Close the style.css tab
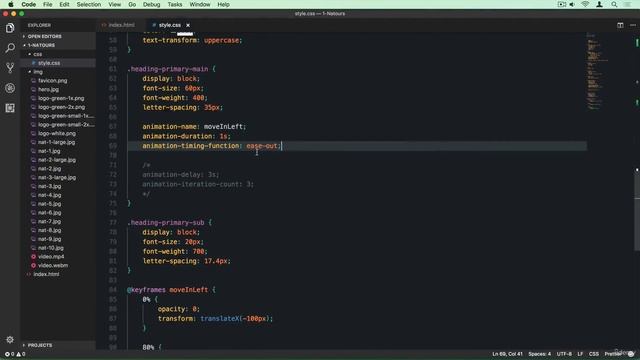 coord(188,25)
